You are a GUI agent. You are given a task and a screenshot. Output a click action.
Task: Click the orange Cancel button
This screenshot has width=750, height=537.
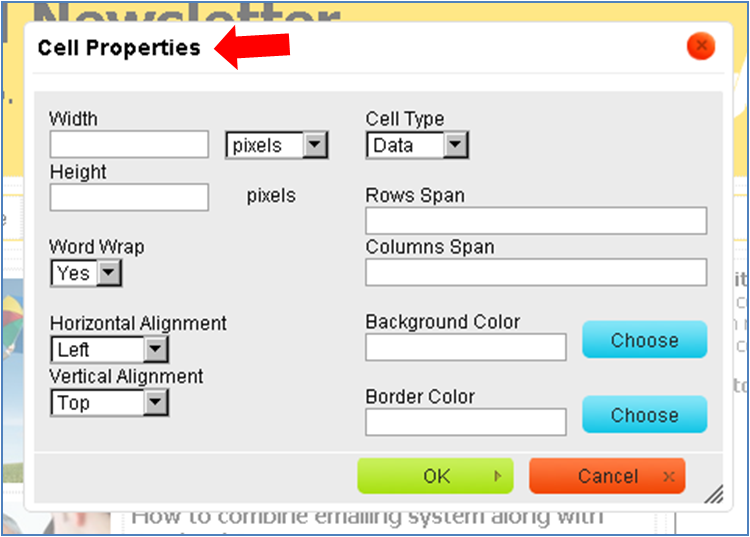(x=607, y=476)
